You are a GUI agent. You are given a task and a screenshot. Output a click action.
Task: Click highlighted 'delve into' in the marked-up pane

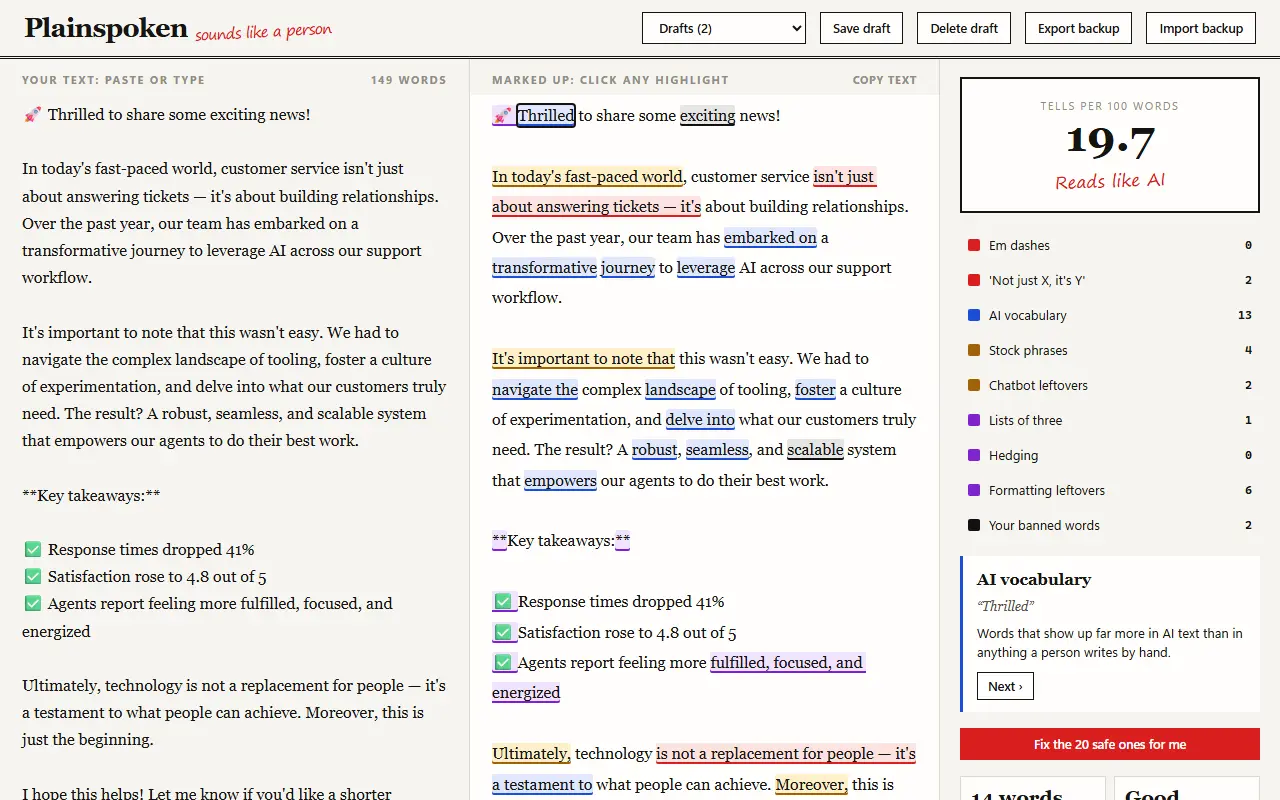tap(700, 420)
